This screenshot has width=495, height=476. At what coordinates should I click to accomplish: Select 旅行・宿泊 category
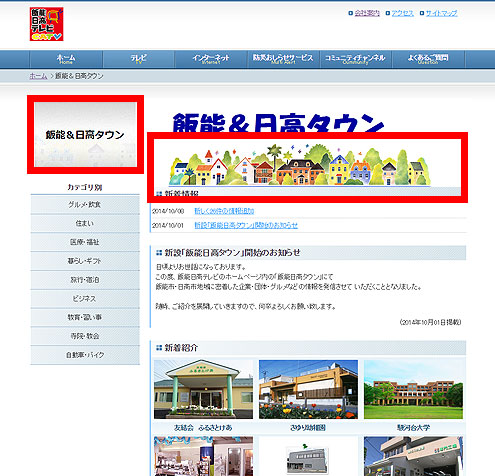85,280
